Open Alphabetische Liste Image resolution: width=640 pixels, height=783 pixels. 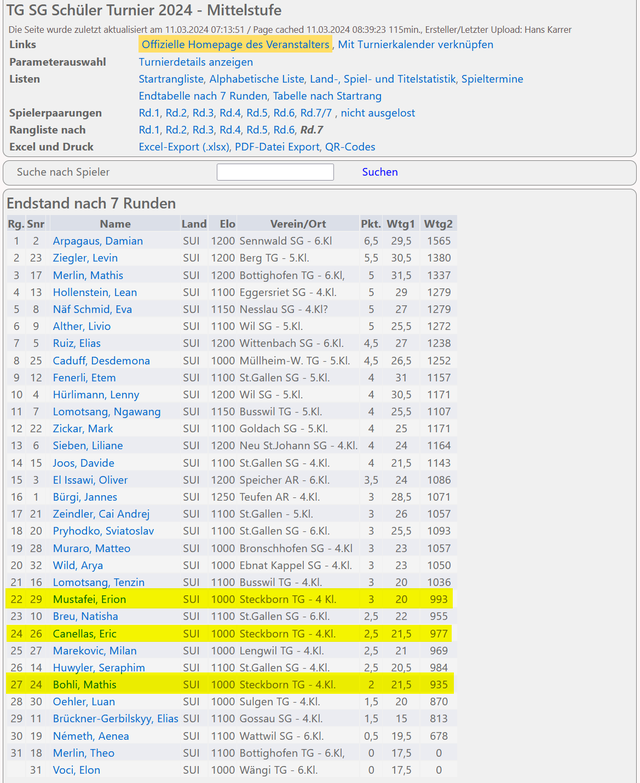click(257, 79)
